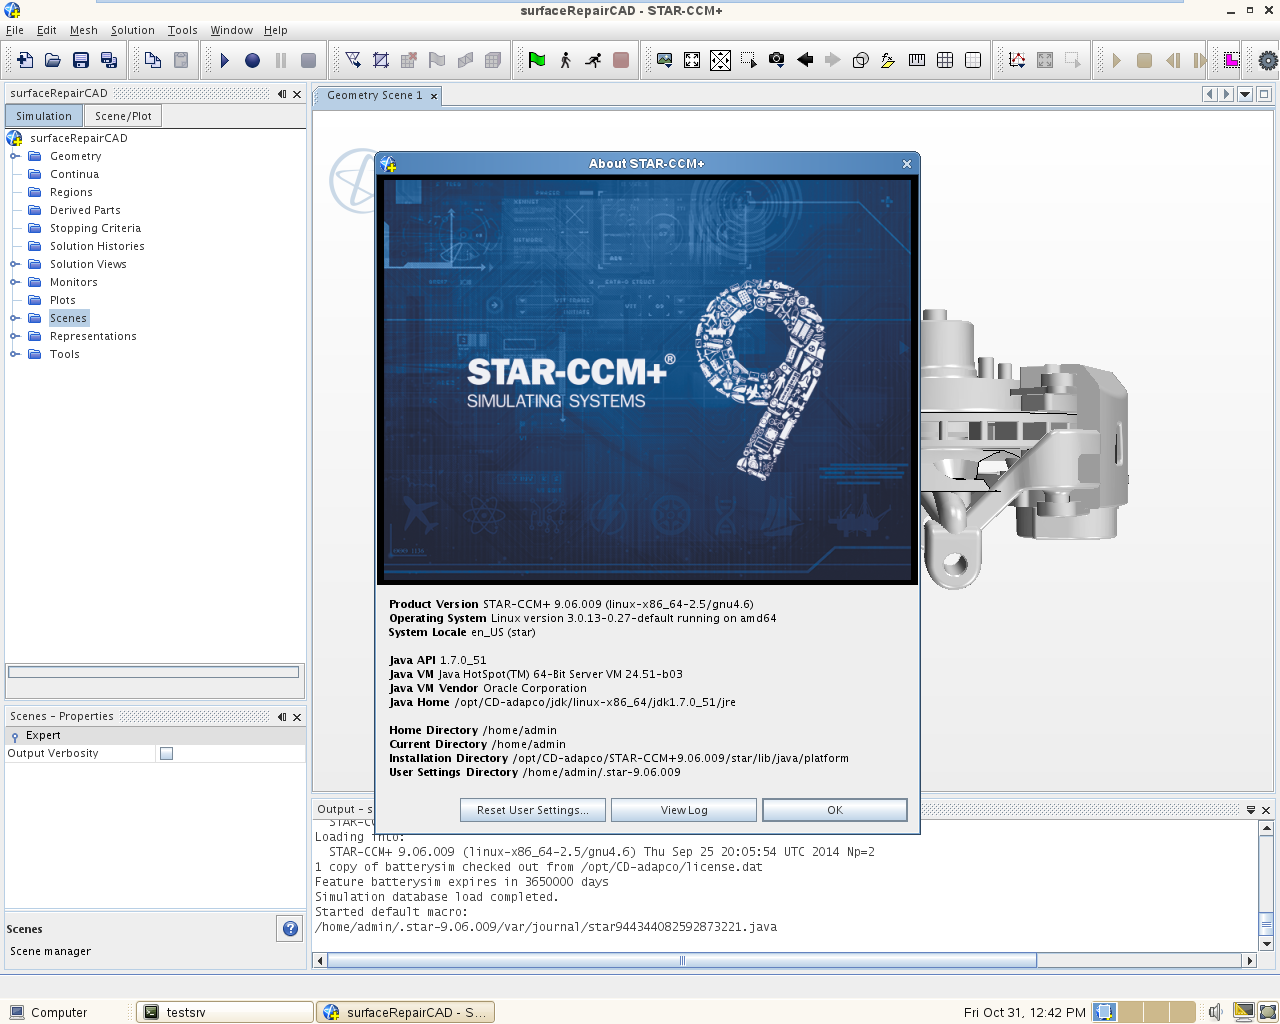Open the Help menu
This screenshot has height=1024, width=1280.
point(276,30)
